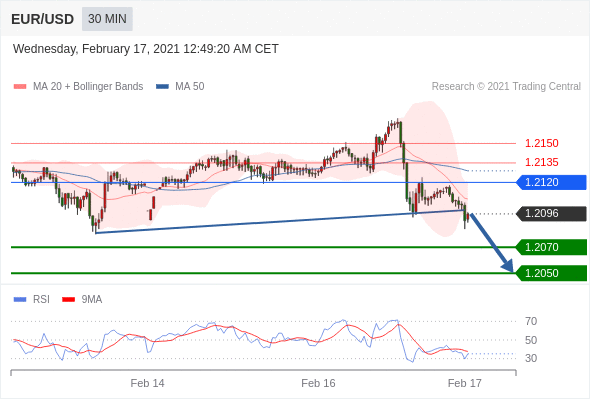Click the RSI 70 level label
The image size is (590, 400).
click(531, 321)
